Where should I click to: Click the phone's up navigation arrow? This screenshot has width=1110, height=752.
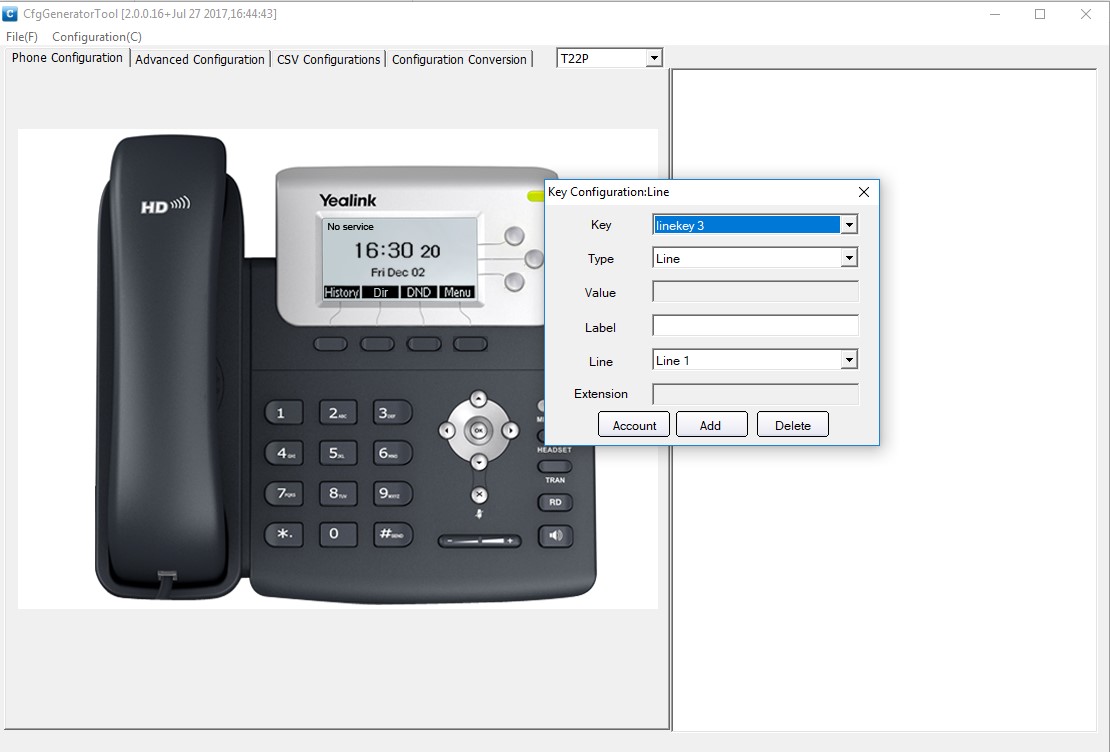coord(479,399)
